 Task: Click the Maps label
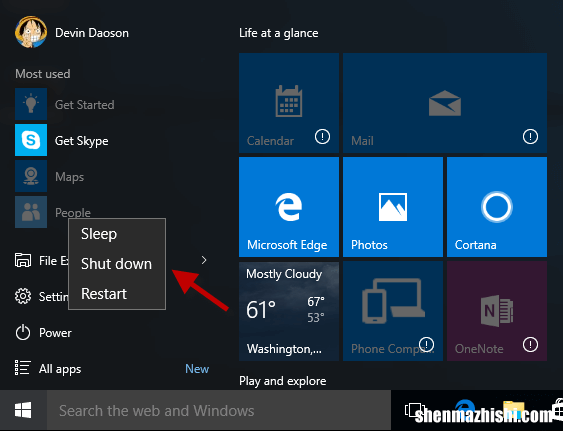(x=69, y=177)
